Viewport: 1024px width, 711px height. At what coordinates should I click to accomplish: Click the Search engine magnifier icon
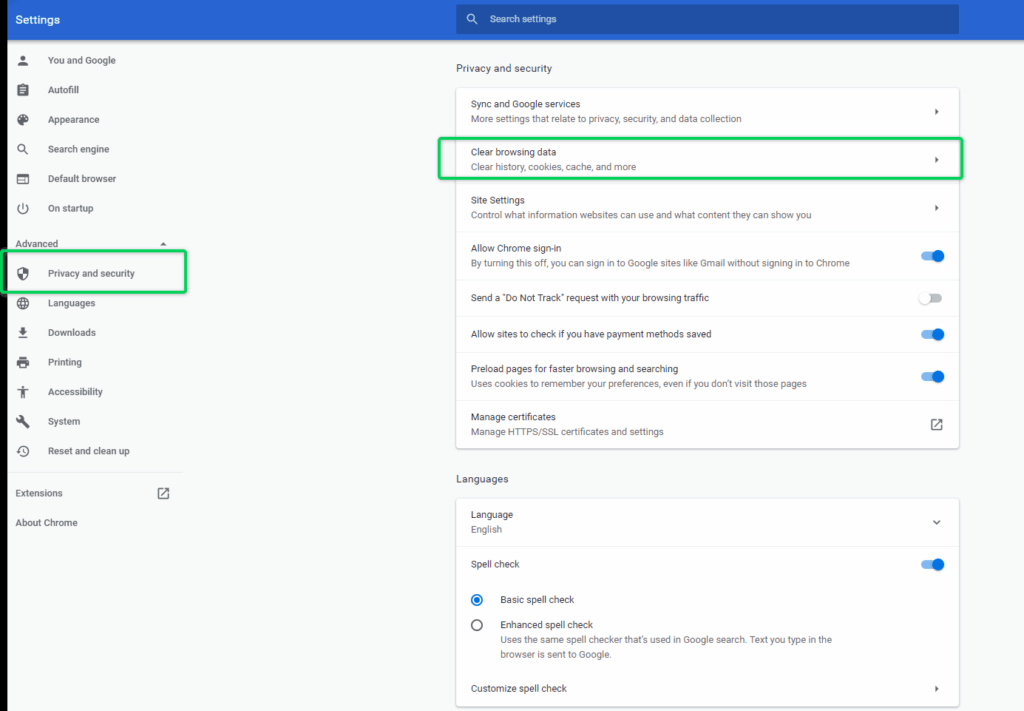pos(23,150)
